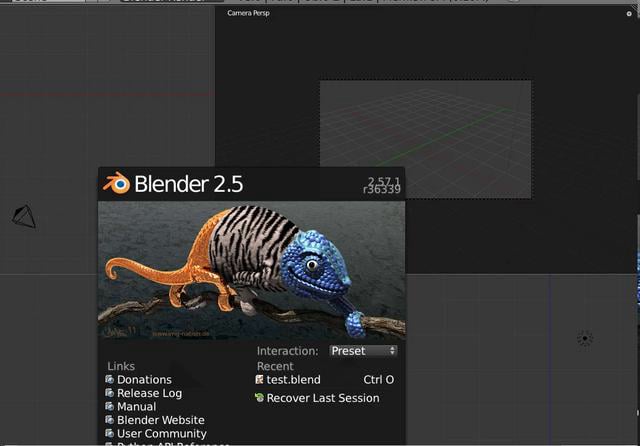640x446 pixels.
Task: Click the Camera Persp viewport label
Action: click(248, 13)
